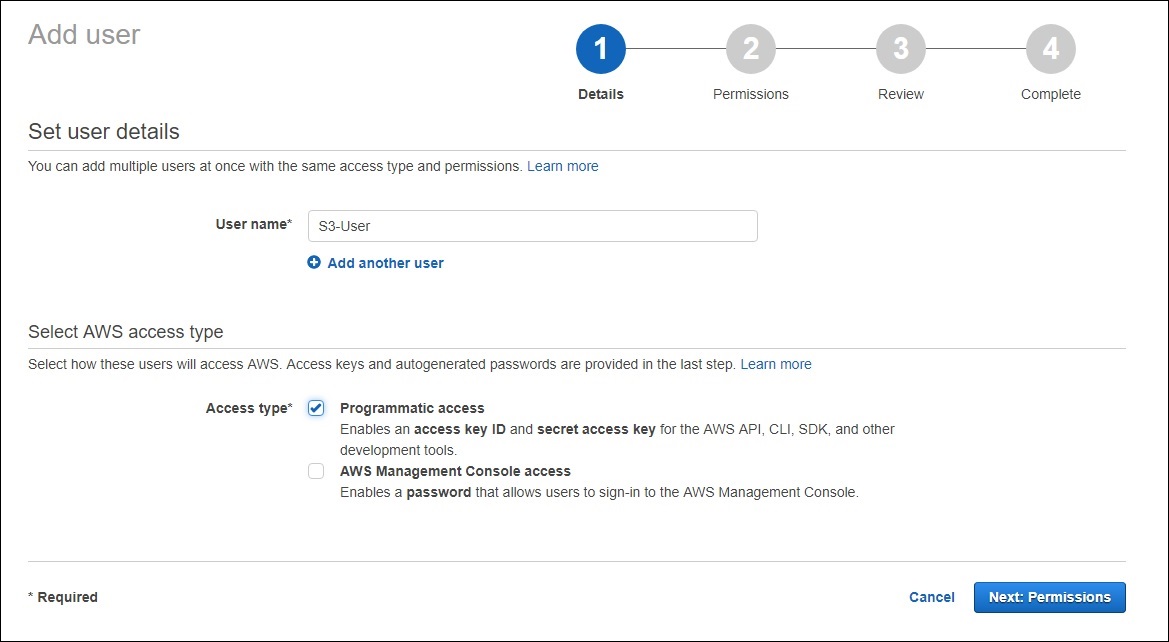This screenshot has height=642, width=1169.
Task: Uncheck the Programmatic access checkbox
Action: [x=316, y=408]
